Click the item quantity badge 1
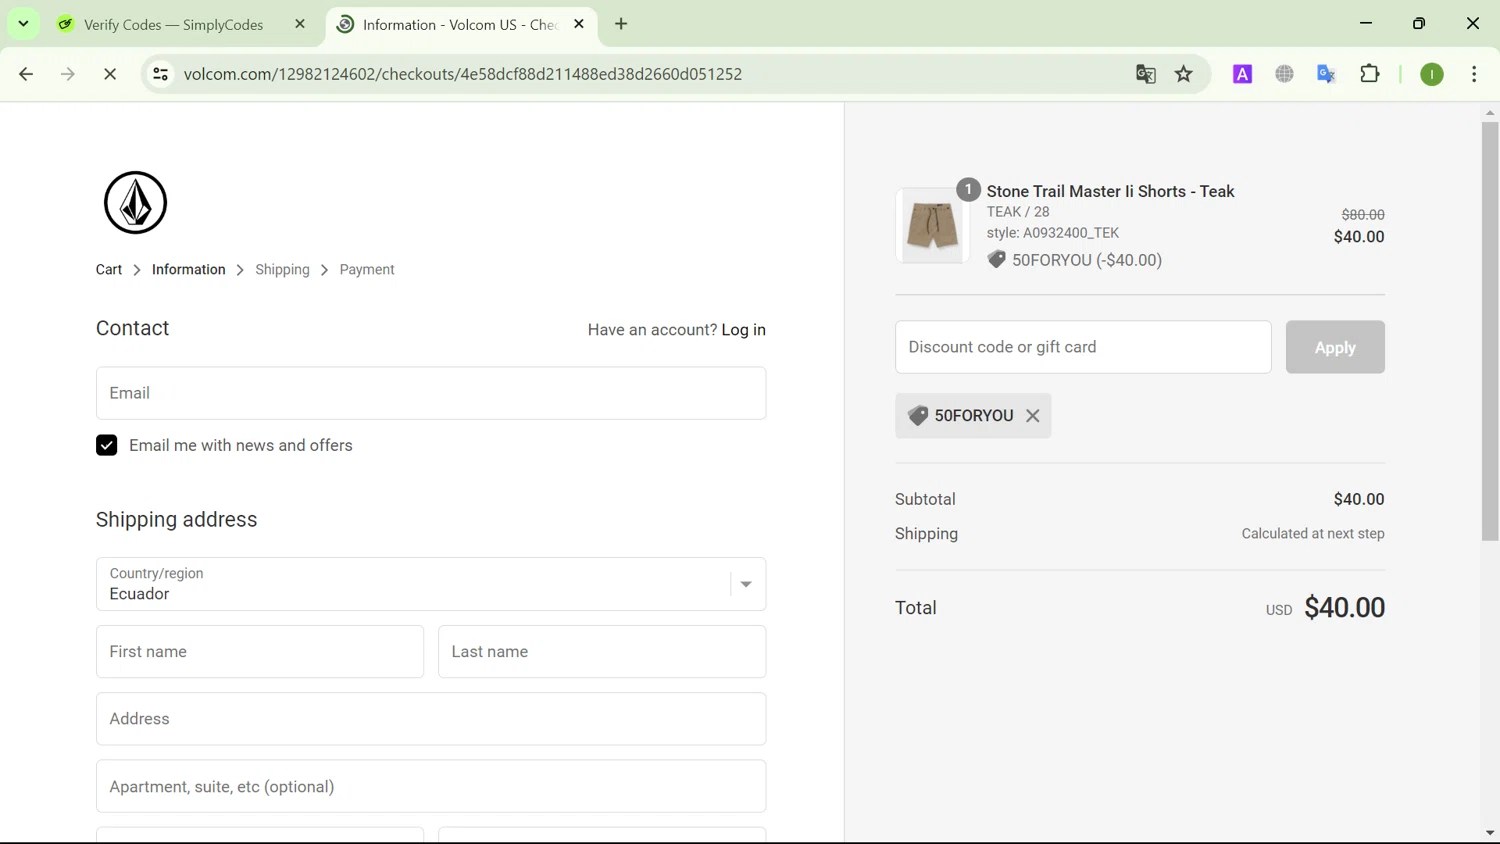 point(968,189)
